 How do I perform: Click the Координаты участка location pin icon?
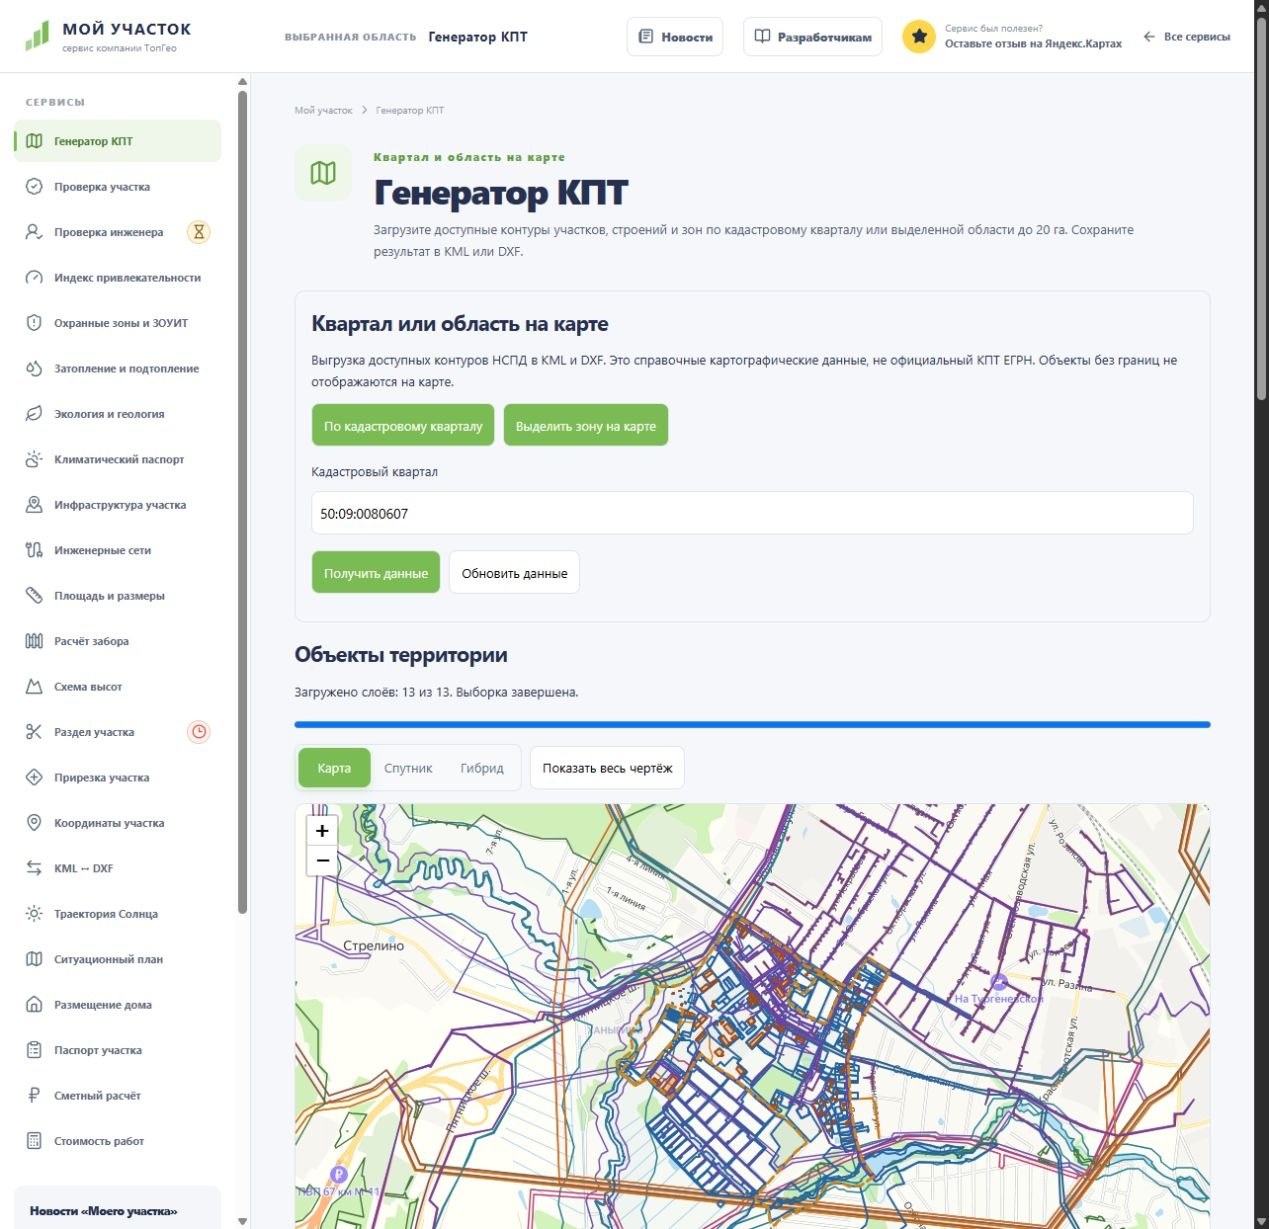click(34, 823)
